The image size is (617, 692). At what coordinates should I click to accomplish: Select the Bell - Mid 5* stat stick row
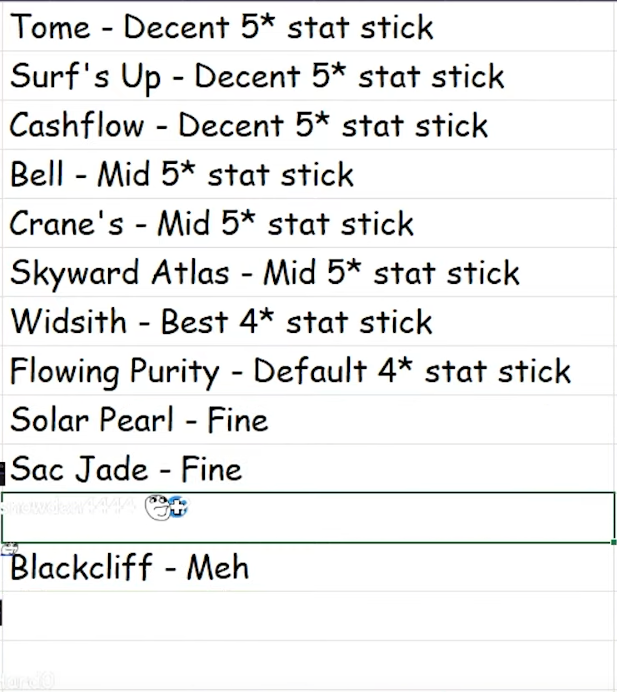309,174
